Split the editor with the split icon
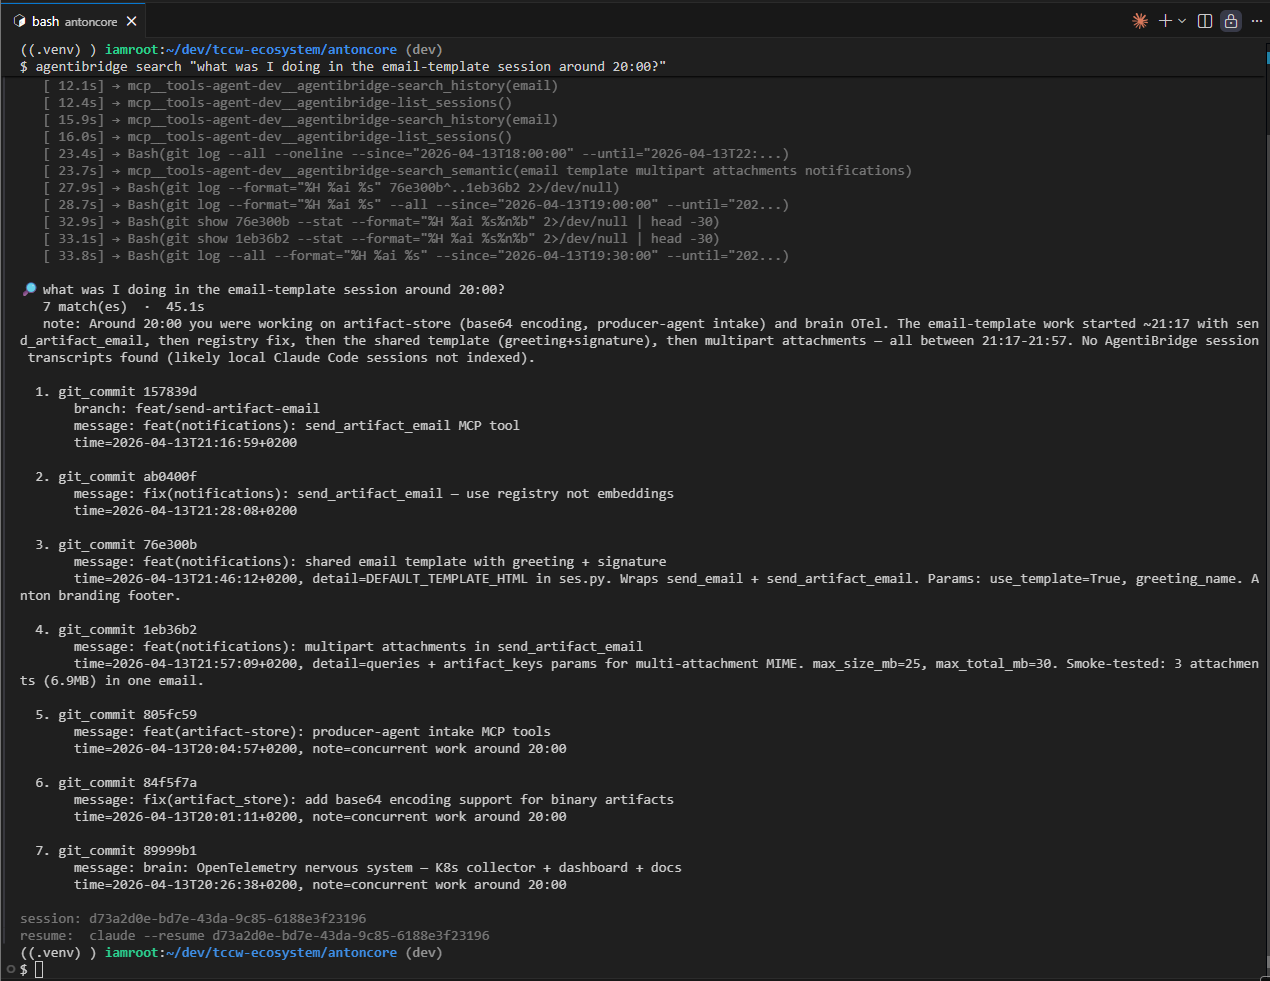This screenshot has height=981, width=1270. (x=1205, y=21)
